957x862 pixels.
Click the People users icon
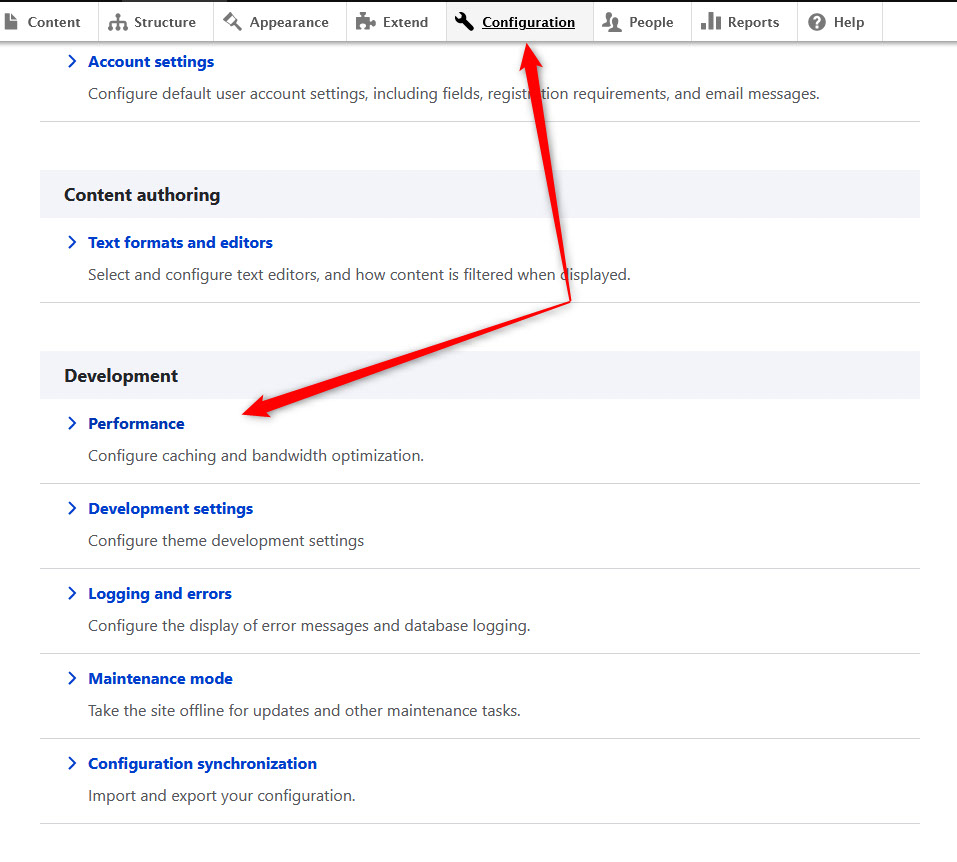[613, 20]
